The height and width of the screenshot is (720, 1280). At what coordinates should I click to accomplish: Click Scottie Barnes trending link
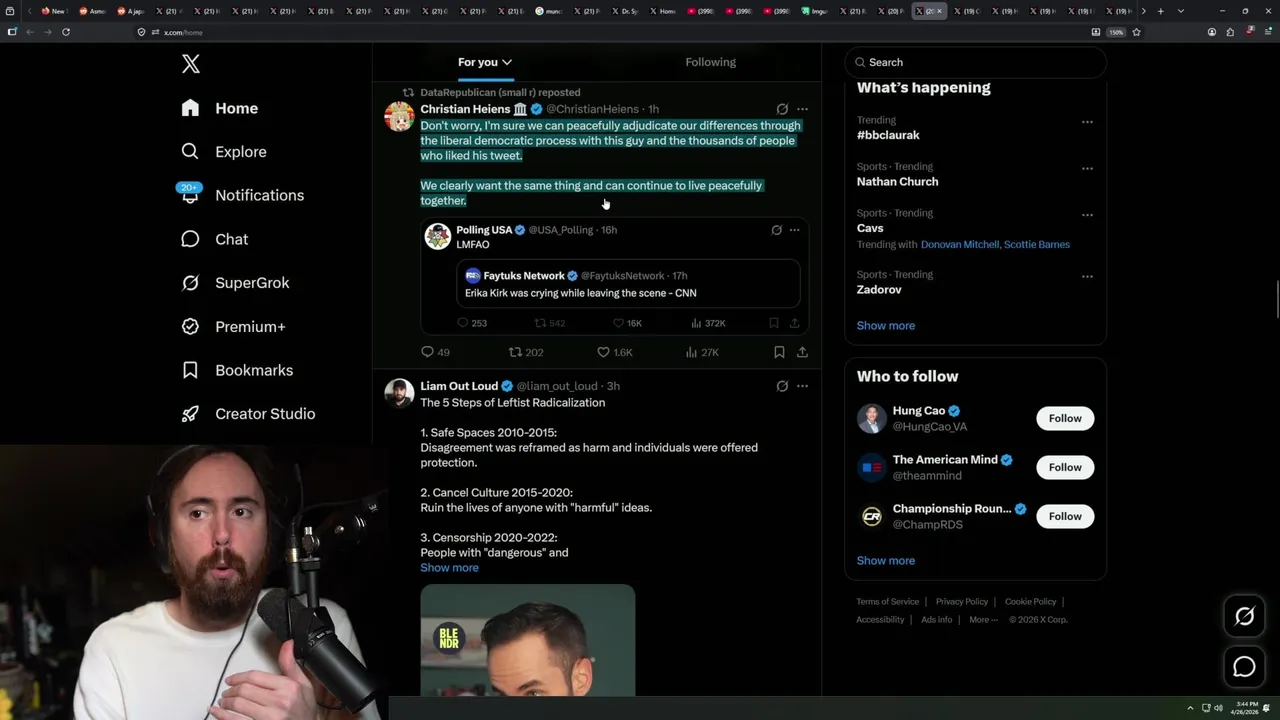1037,244
